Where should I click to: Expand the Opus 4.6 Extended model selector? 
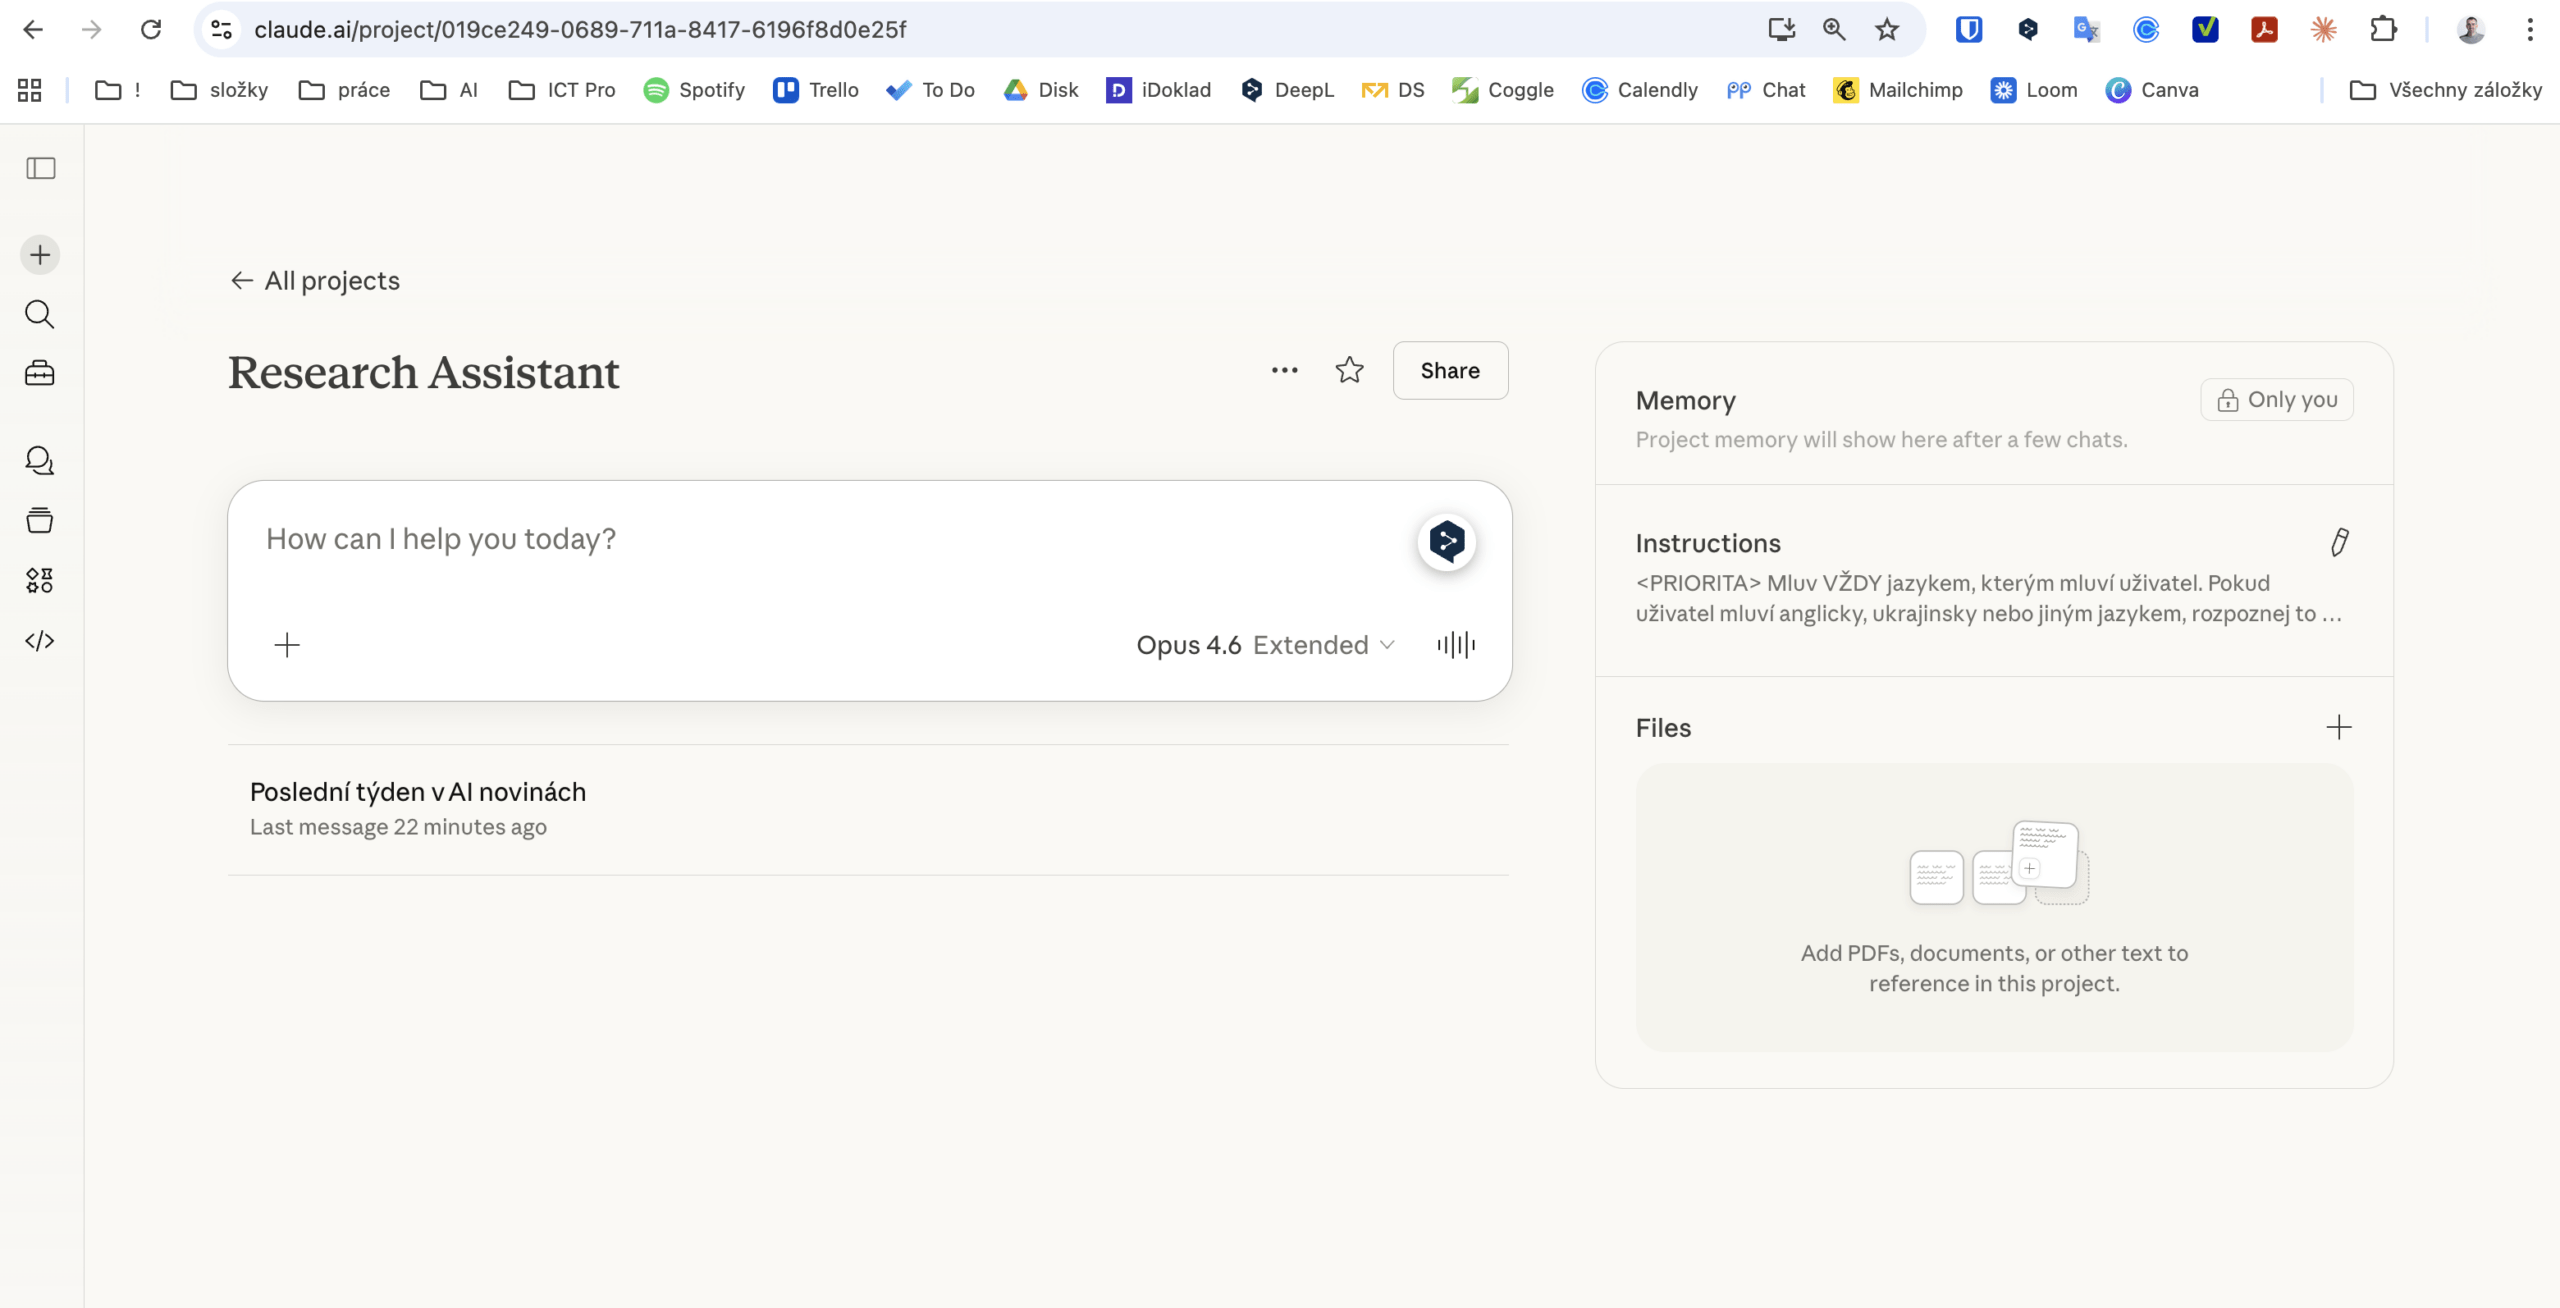(1265, 645)
